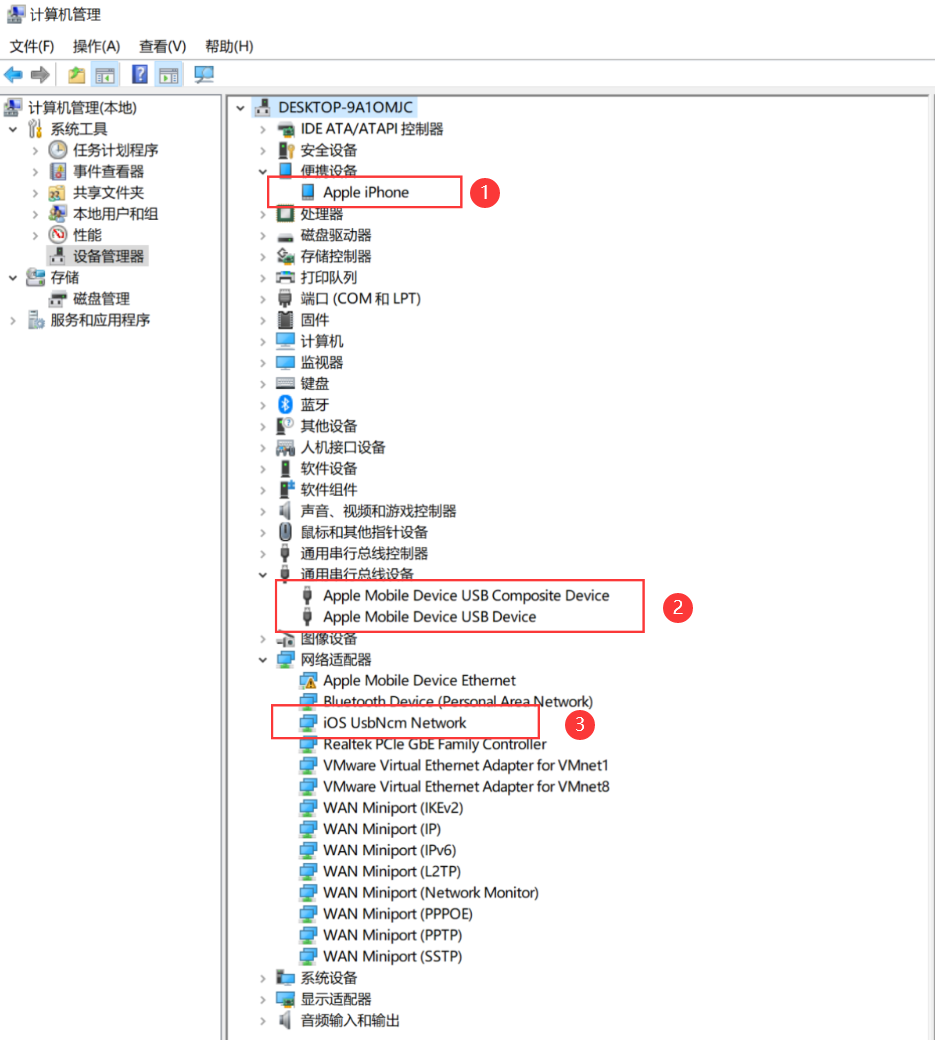Click the blue Back arrow in toolbar
The height and width of the screenshot is (1040, 935).
tap(14, 75)
